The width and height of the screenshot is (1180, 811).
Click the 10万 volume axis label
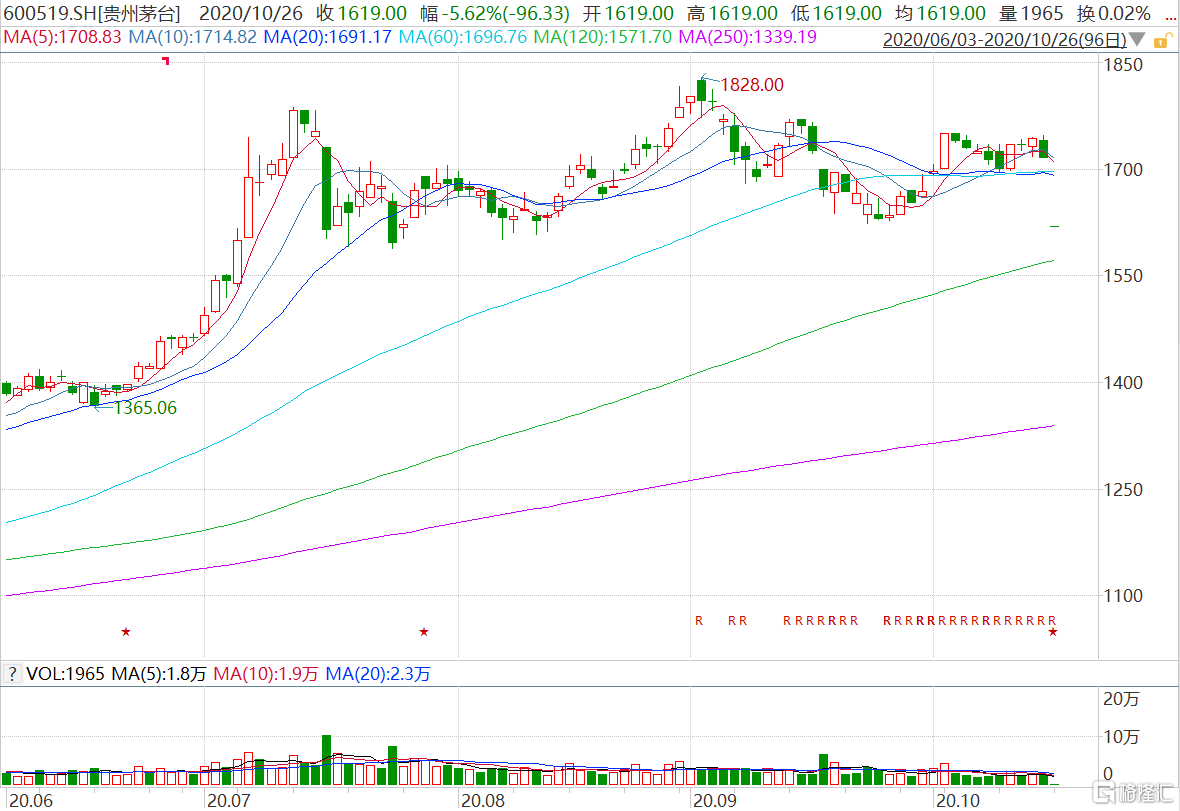click(x=1121, y=737)
